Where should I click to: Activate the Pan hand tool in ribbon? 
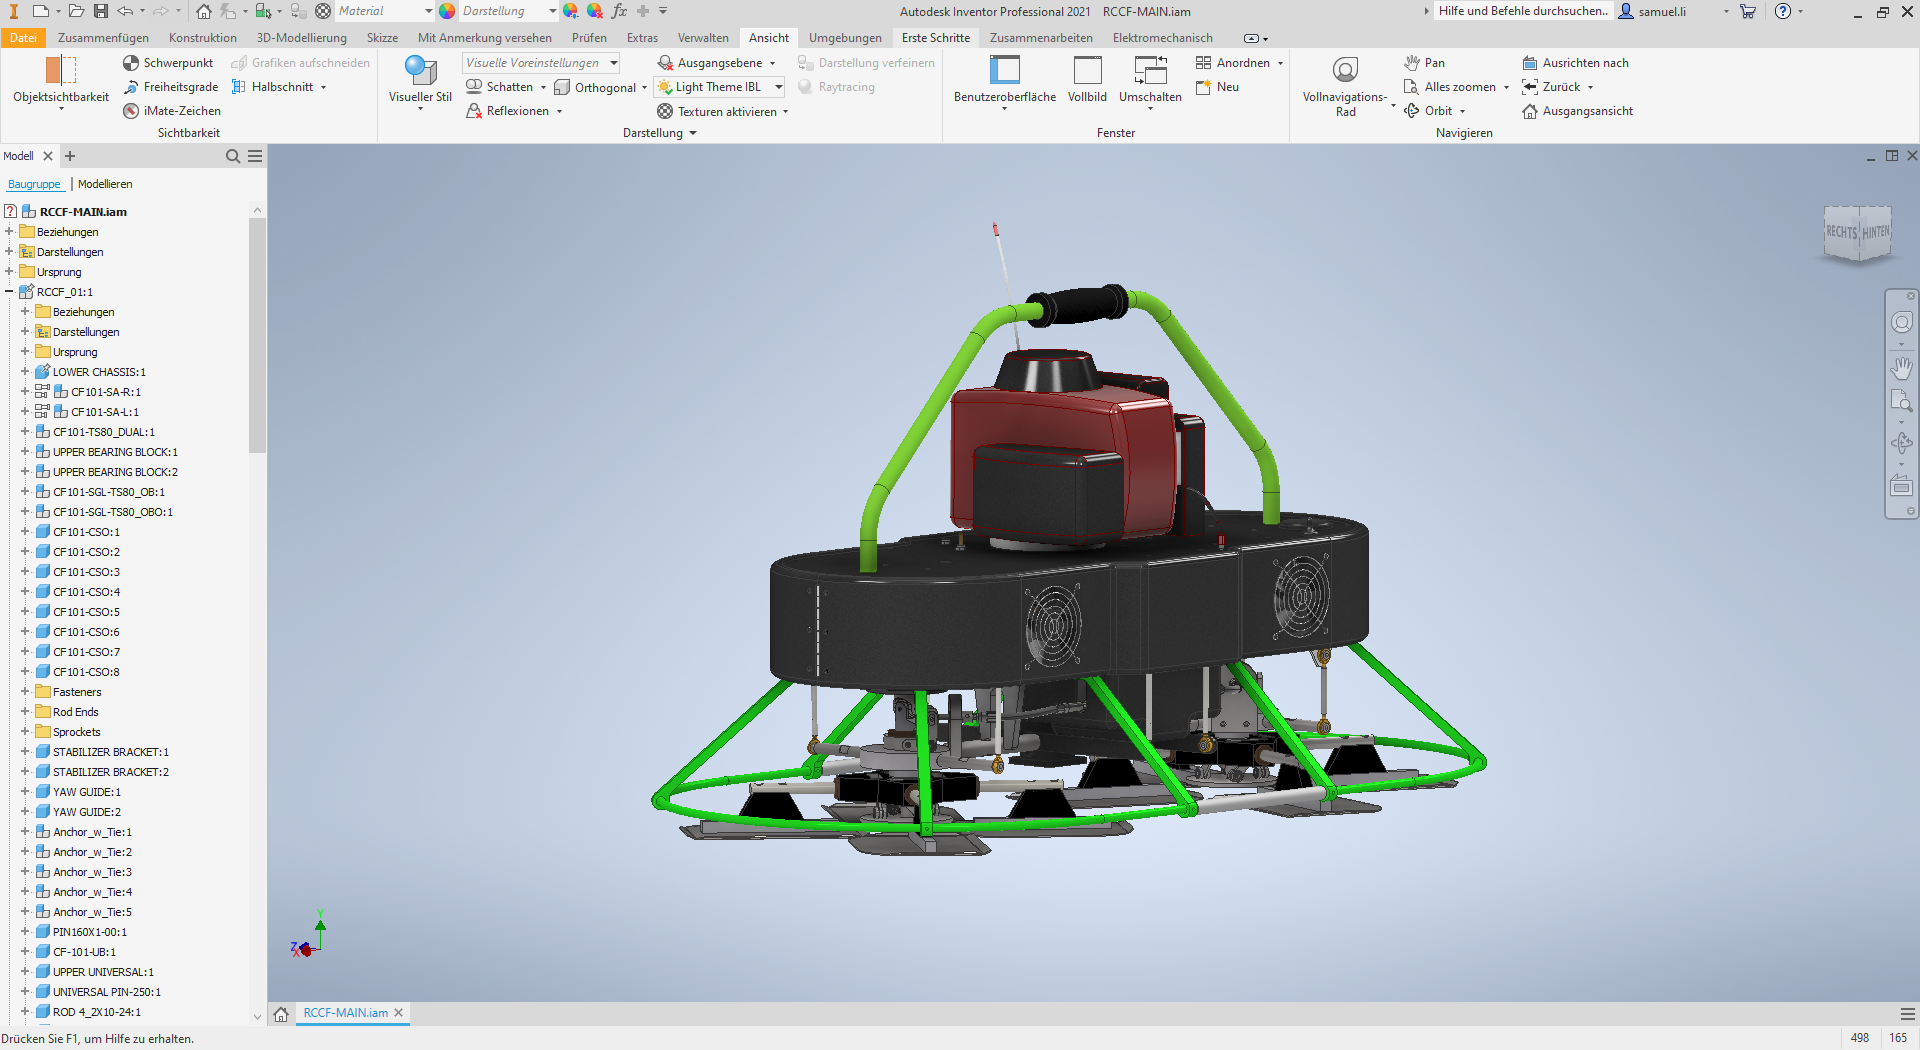click(1412, 63)
